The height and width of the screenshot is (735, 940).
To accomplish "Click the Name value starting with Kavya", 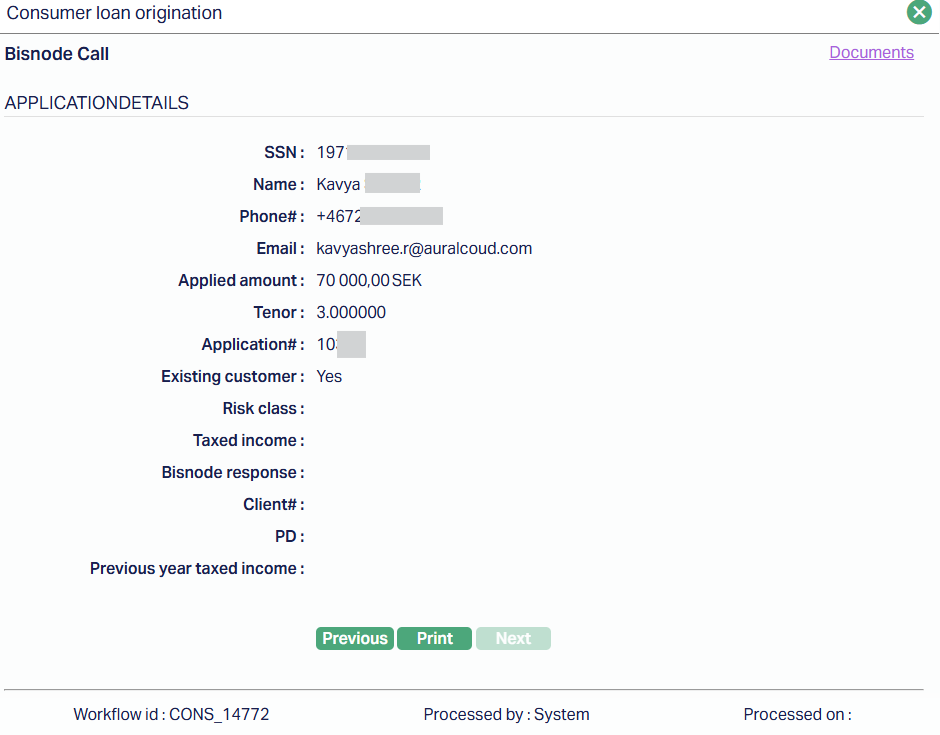I will coord(367,185).
